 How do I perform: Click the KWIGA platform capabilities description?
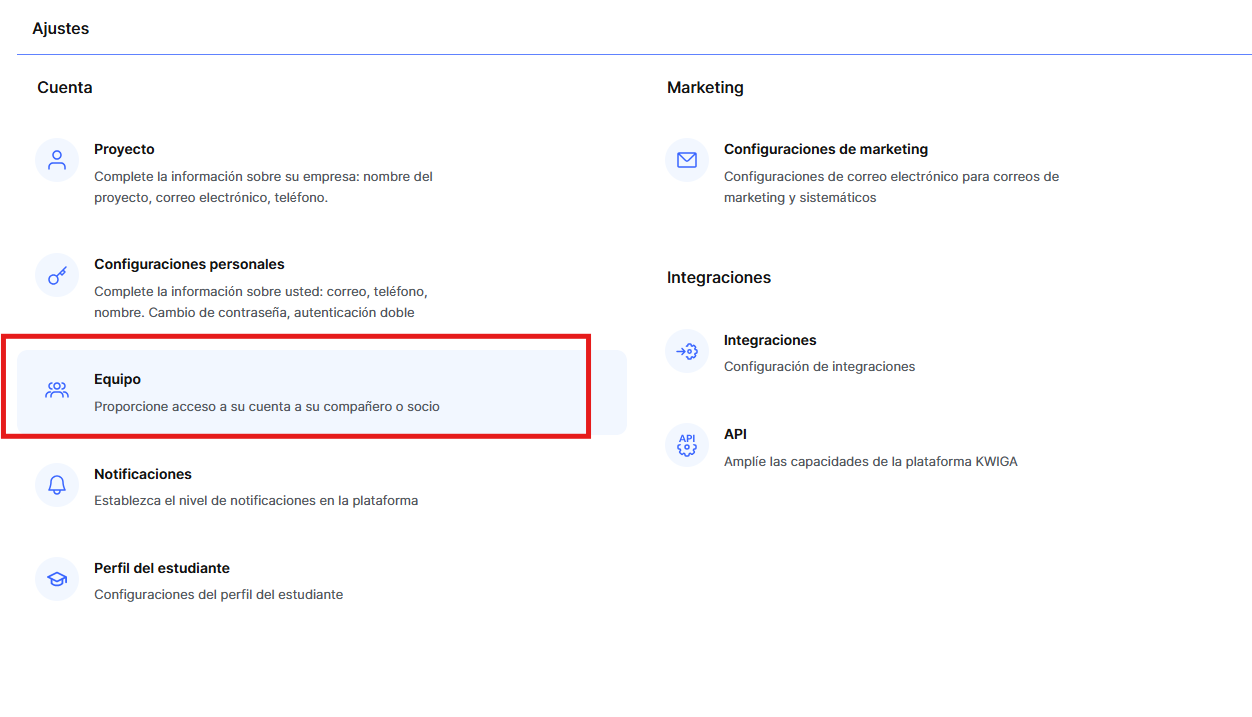coord(870,461)
